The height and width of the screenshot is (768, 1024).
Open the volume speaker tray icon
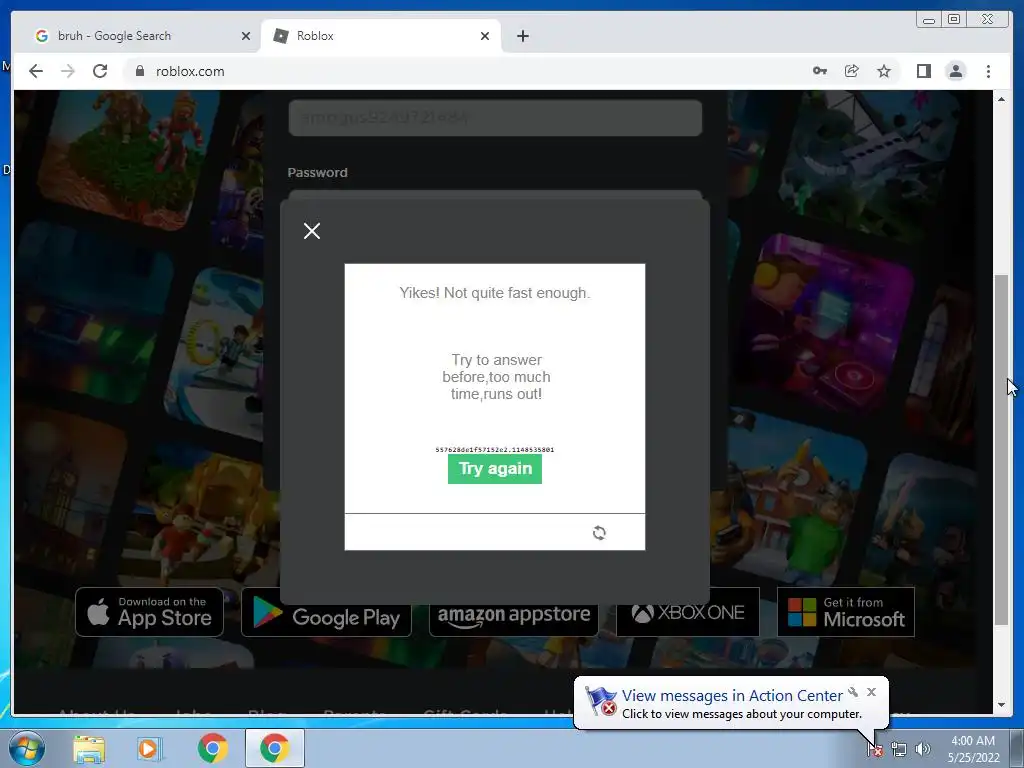point(922,750)
